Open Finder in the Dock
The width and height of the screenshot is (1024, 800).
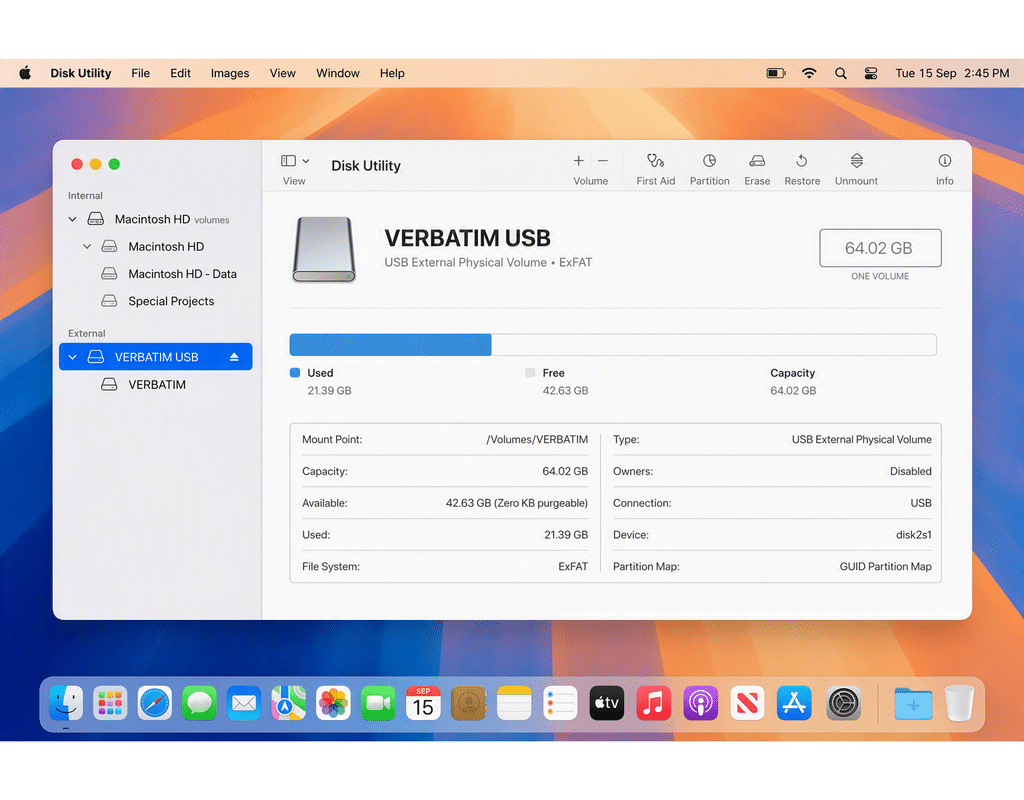(66, 703)
